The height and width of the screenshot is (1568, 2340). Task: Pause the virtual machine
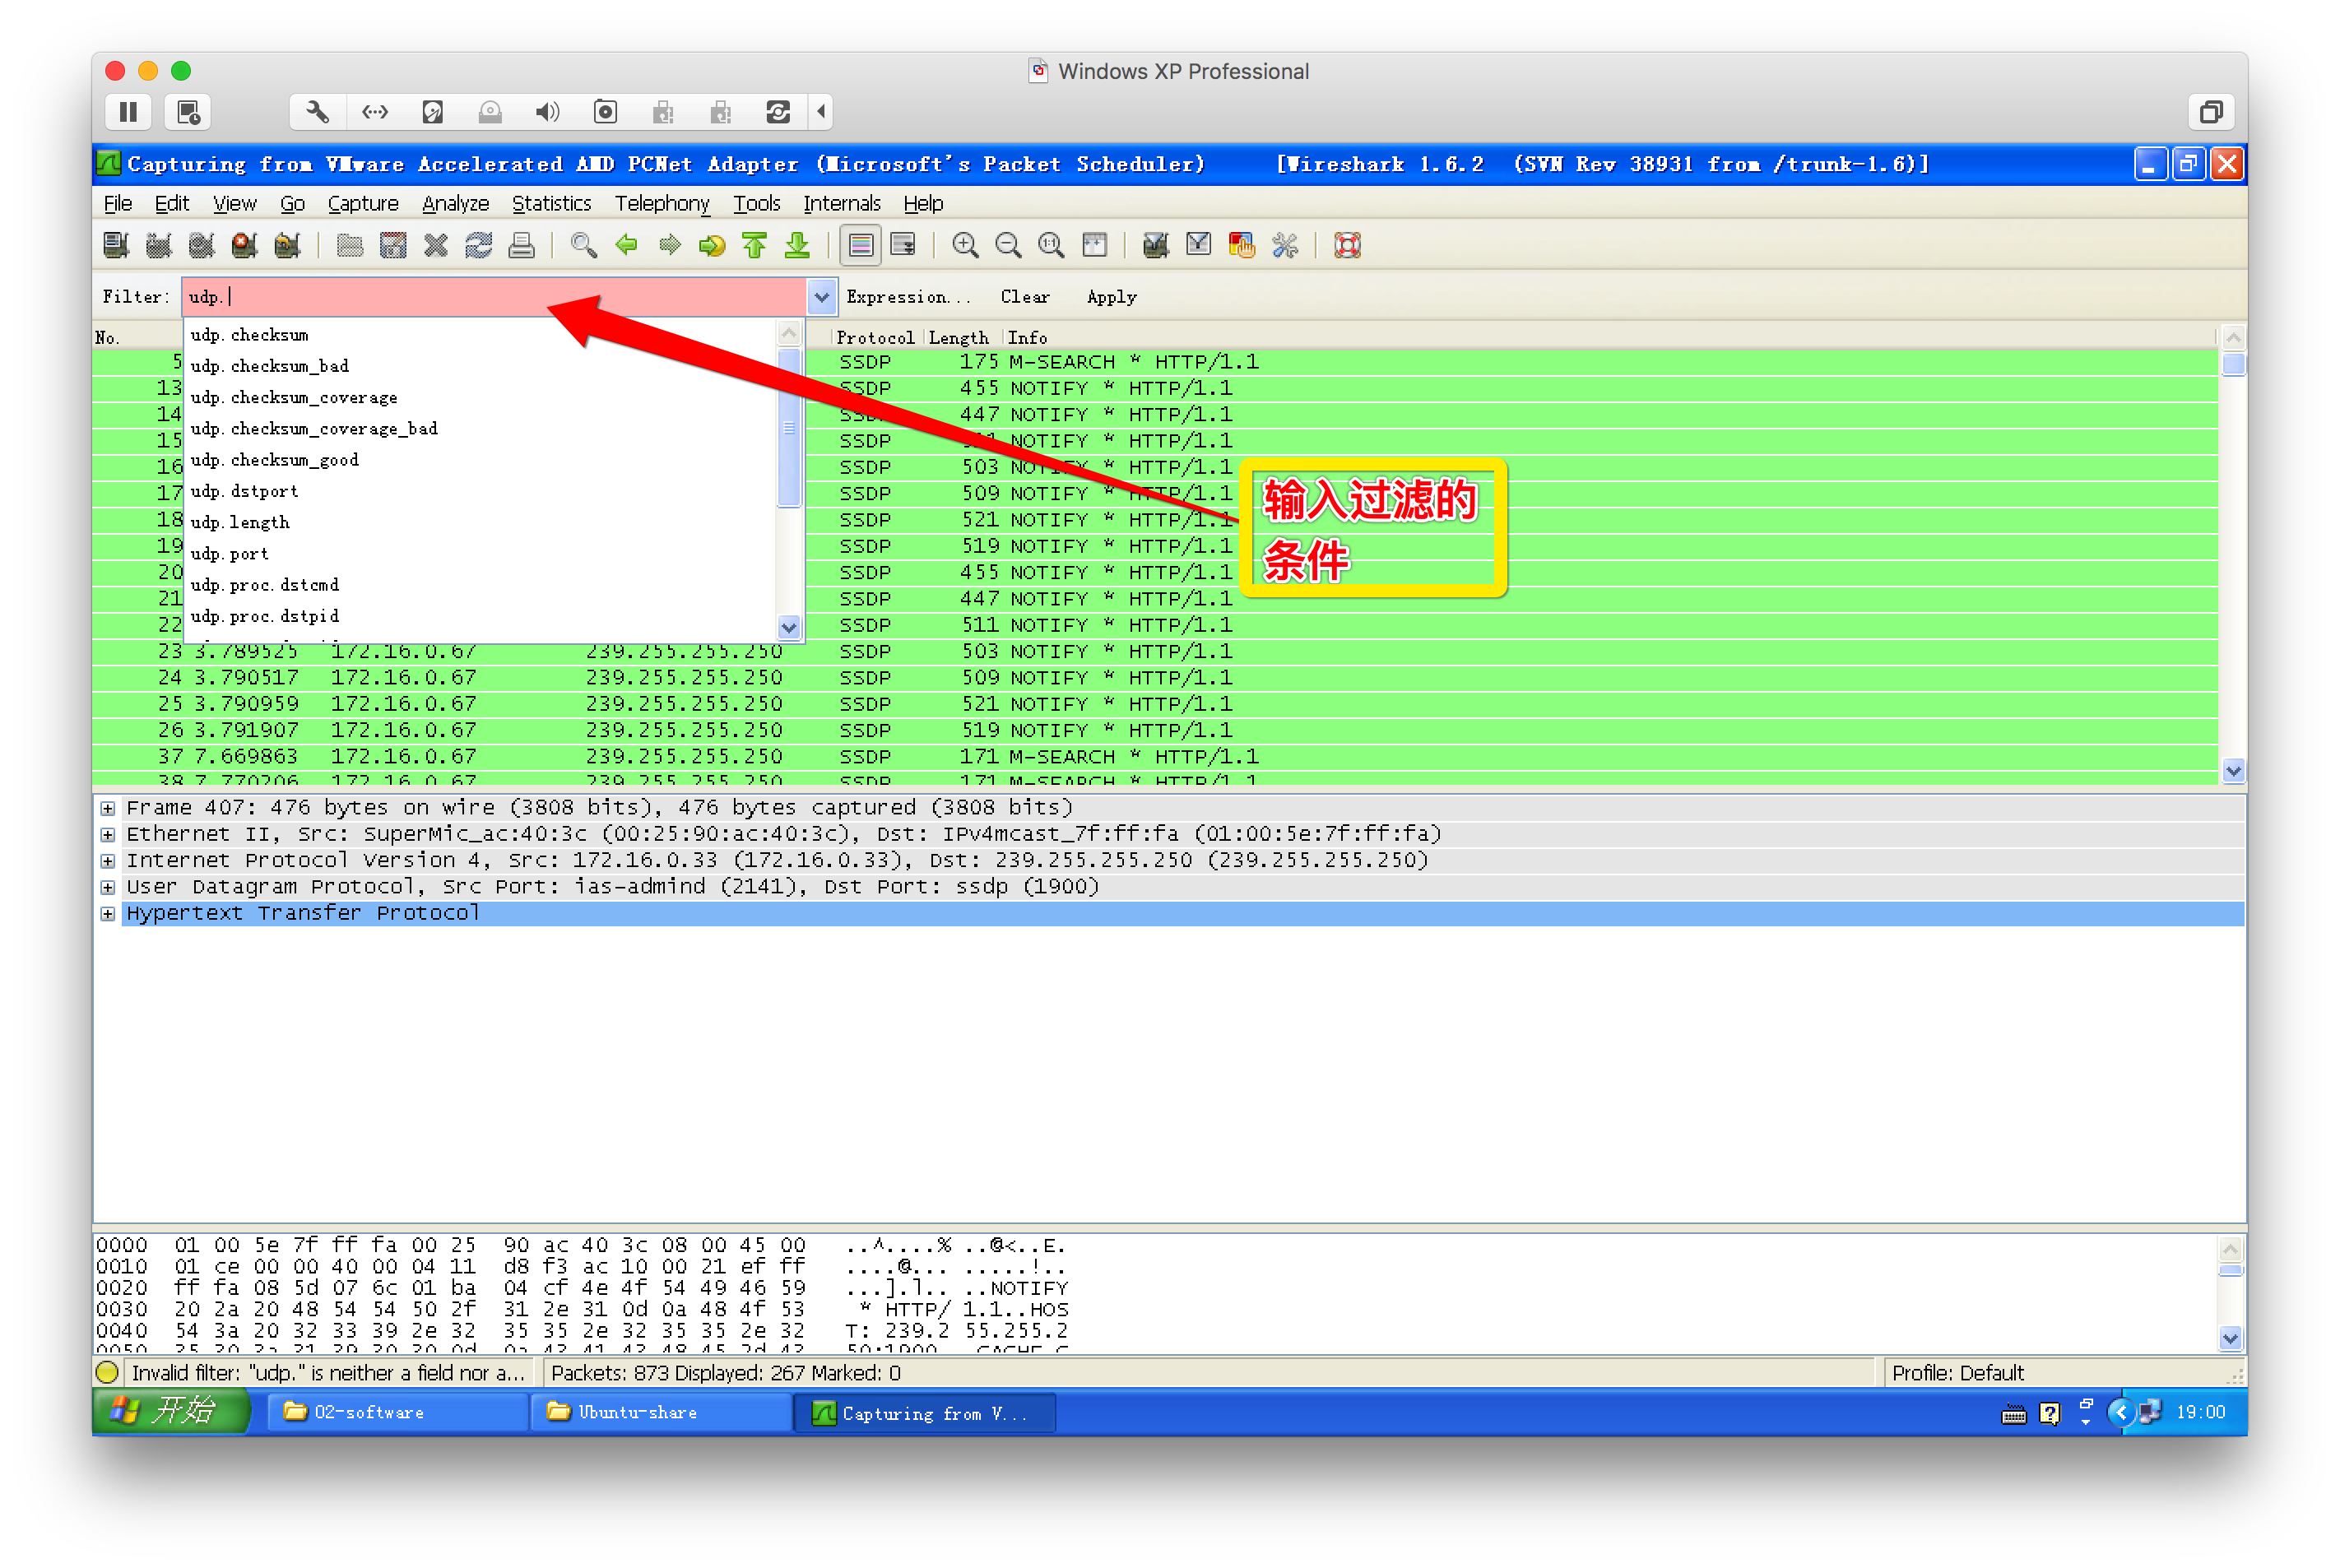[128, 112]
